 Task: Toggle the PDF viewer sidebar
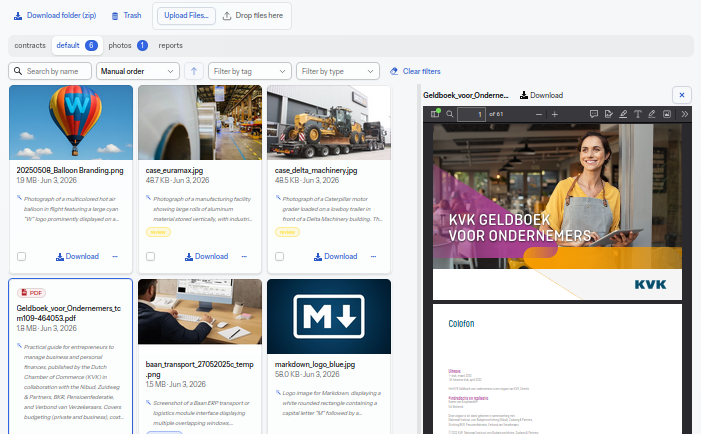(x=435, y=114)
